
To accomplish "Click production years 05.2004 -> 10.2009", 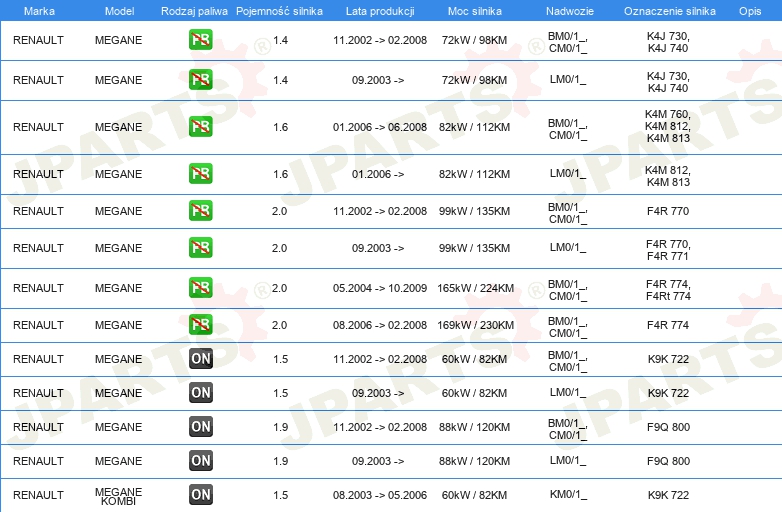I will point(380,288).
